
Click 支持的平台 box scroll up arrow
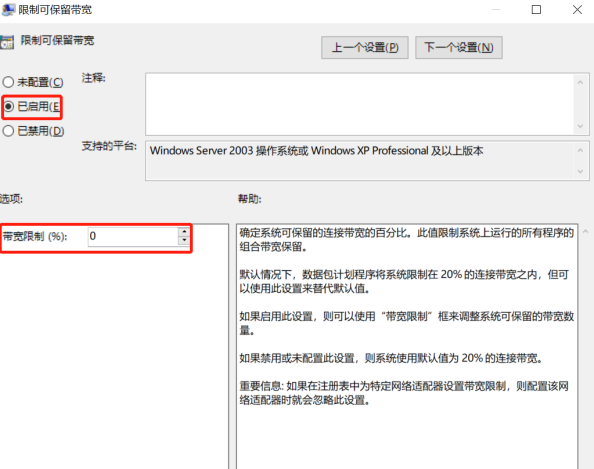point(580,150)
